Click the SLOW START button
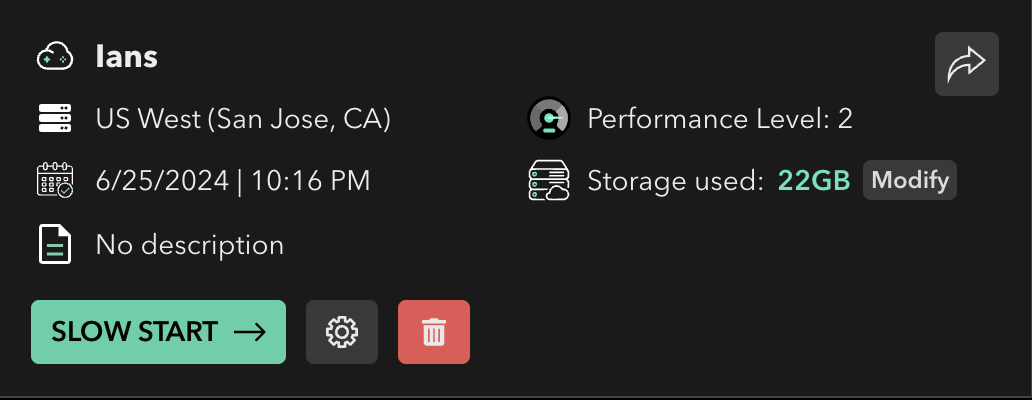1032x400 pixels. [x=159, y=332]
